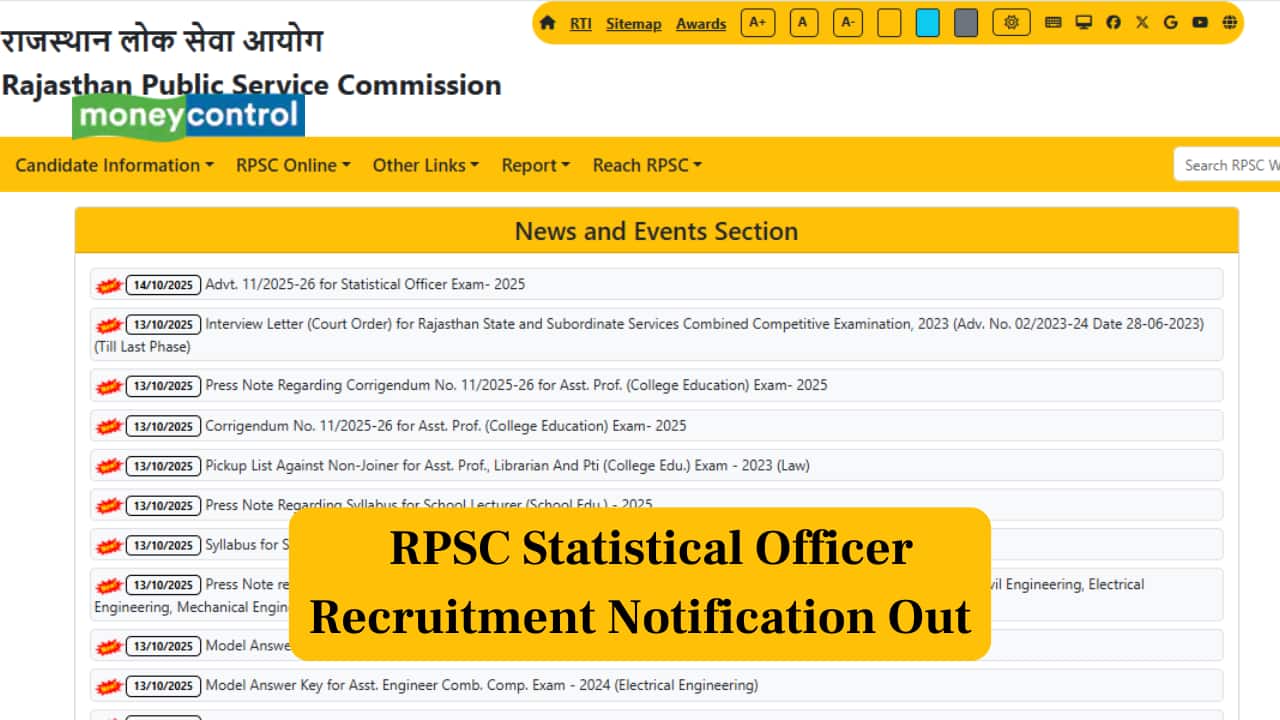Click the keyboard icon in top bar
1280x720 pixels.
pyautogui.click(x=1053, y=23)
